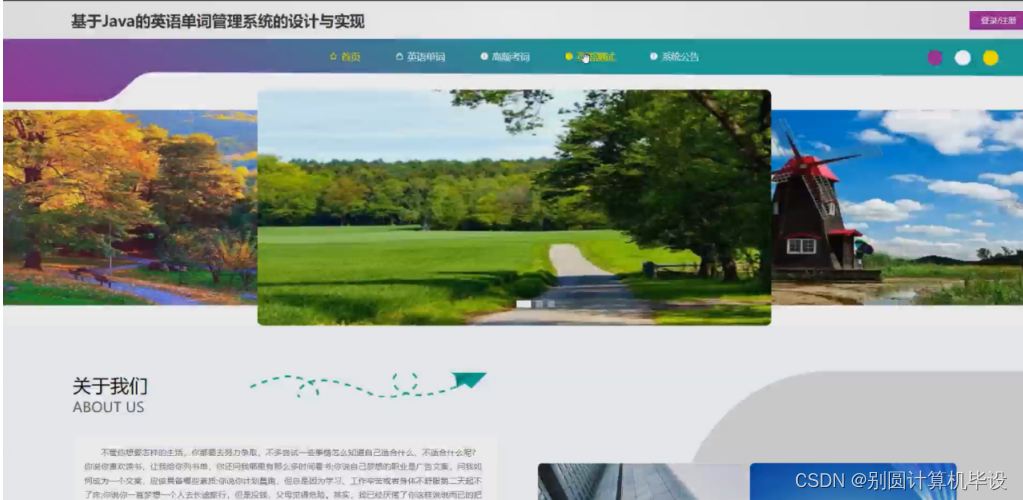Open the 系统公告 menu item

coord(675,57)
